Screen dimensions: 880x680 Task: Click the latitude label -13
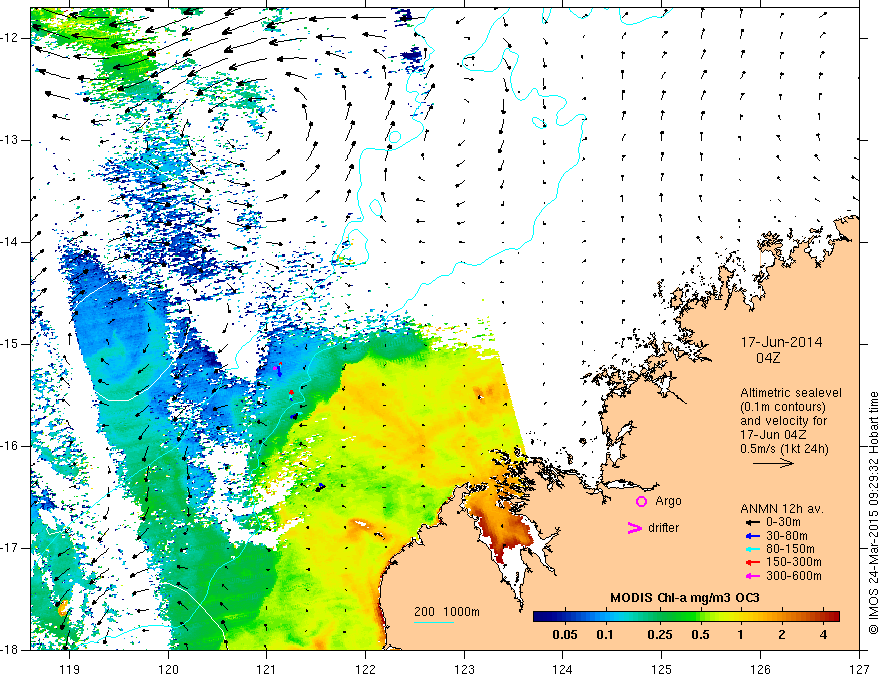point(10,140)
